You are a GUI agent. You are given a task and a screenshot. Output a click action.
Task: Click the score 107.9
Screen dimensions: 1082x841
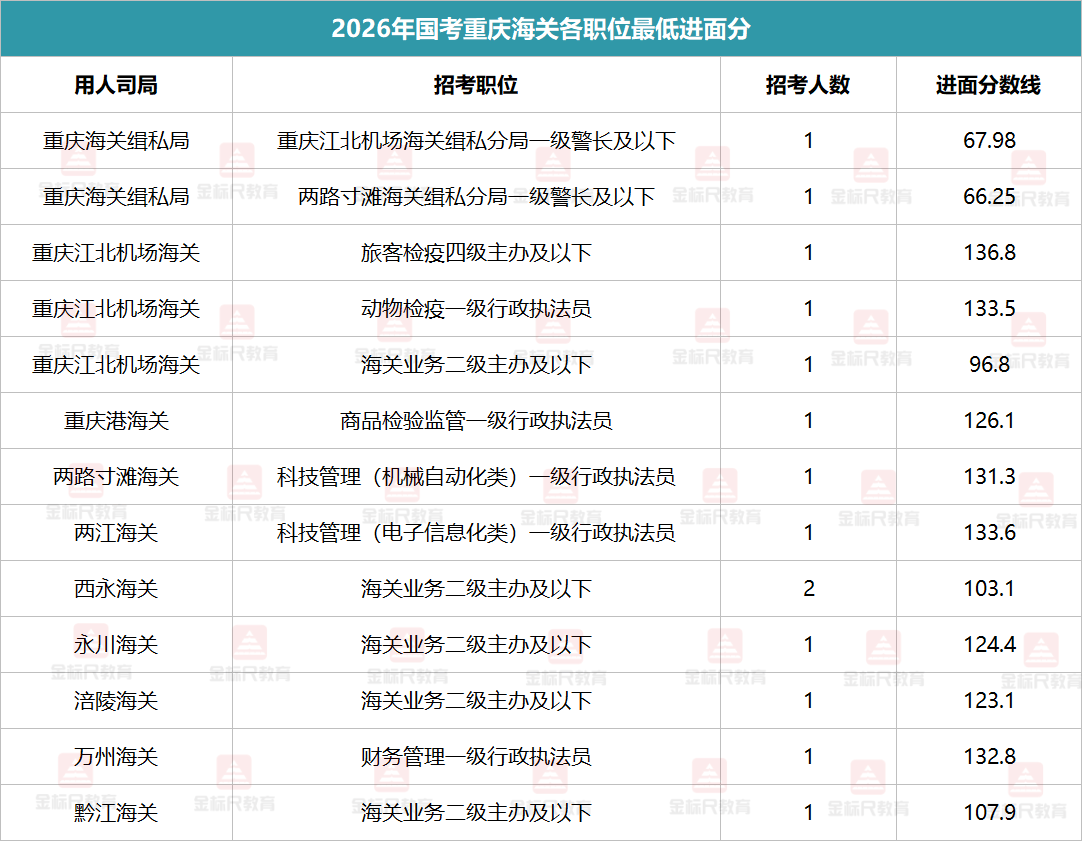(x=989, y=812)
